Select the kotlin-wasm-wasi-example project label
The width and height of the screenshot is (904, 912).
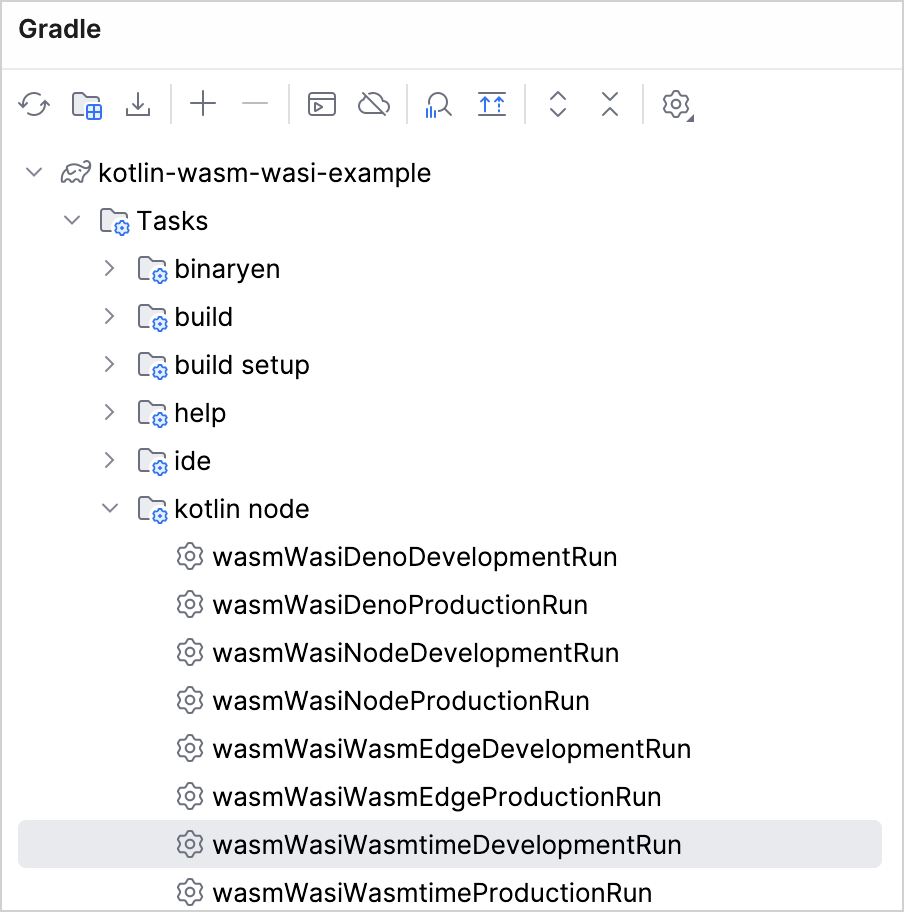pos(265,173)
